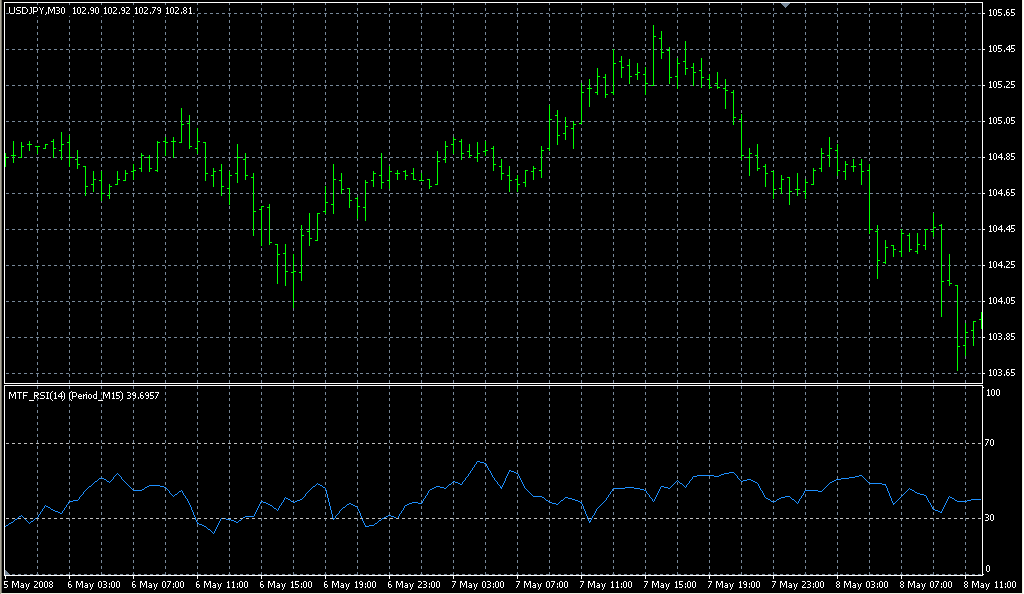Click the 105.65 price scale label
The image size is (1024, 594).
(x=1001, y=13)
